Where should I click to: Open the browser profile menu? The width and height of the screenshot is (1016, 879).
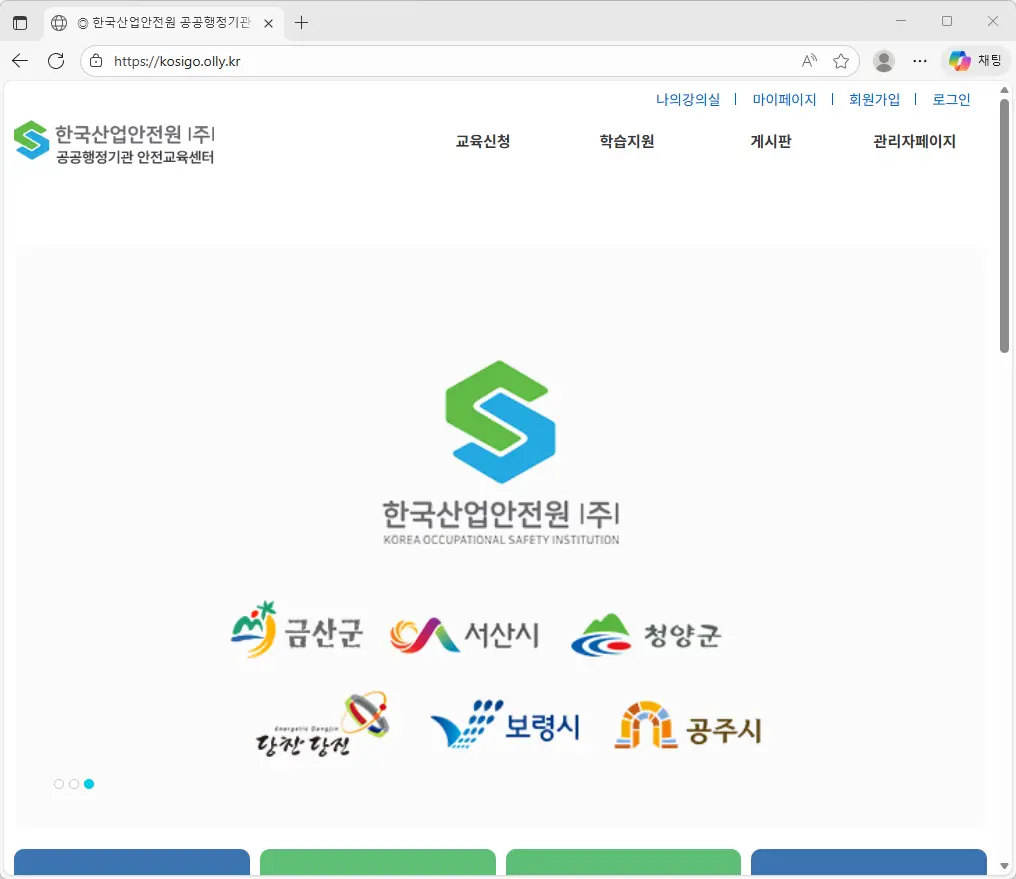[x=883, y=60]
